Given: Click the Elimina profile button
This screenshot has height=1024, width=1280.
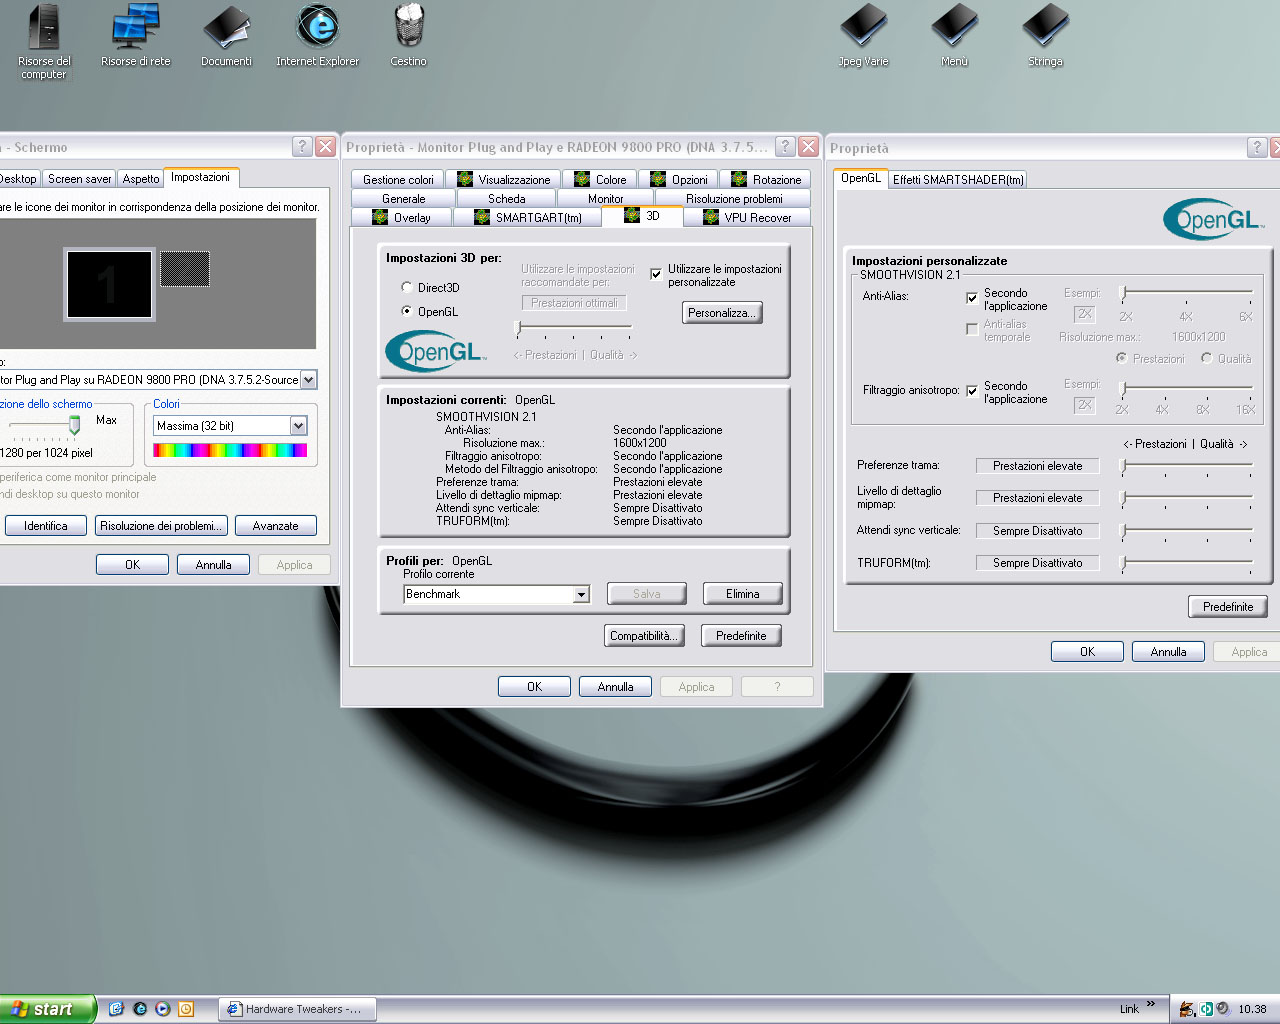Looking at the screenshot, I should click(742, 594).
